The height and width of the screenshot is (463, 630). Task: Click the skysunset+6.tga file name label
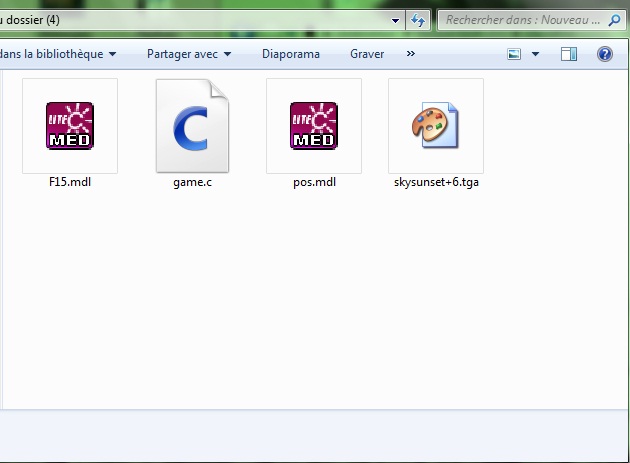click(x=436, y=182)
